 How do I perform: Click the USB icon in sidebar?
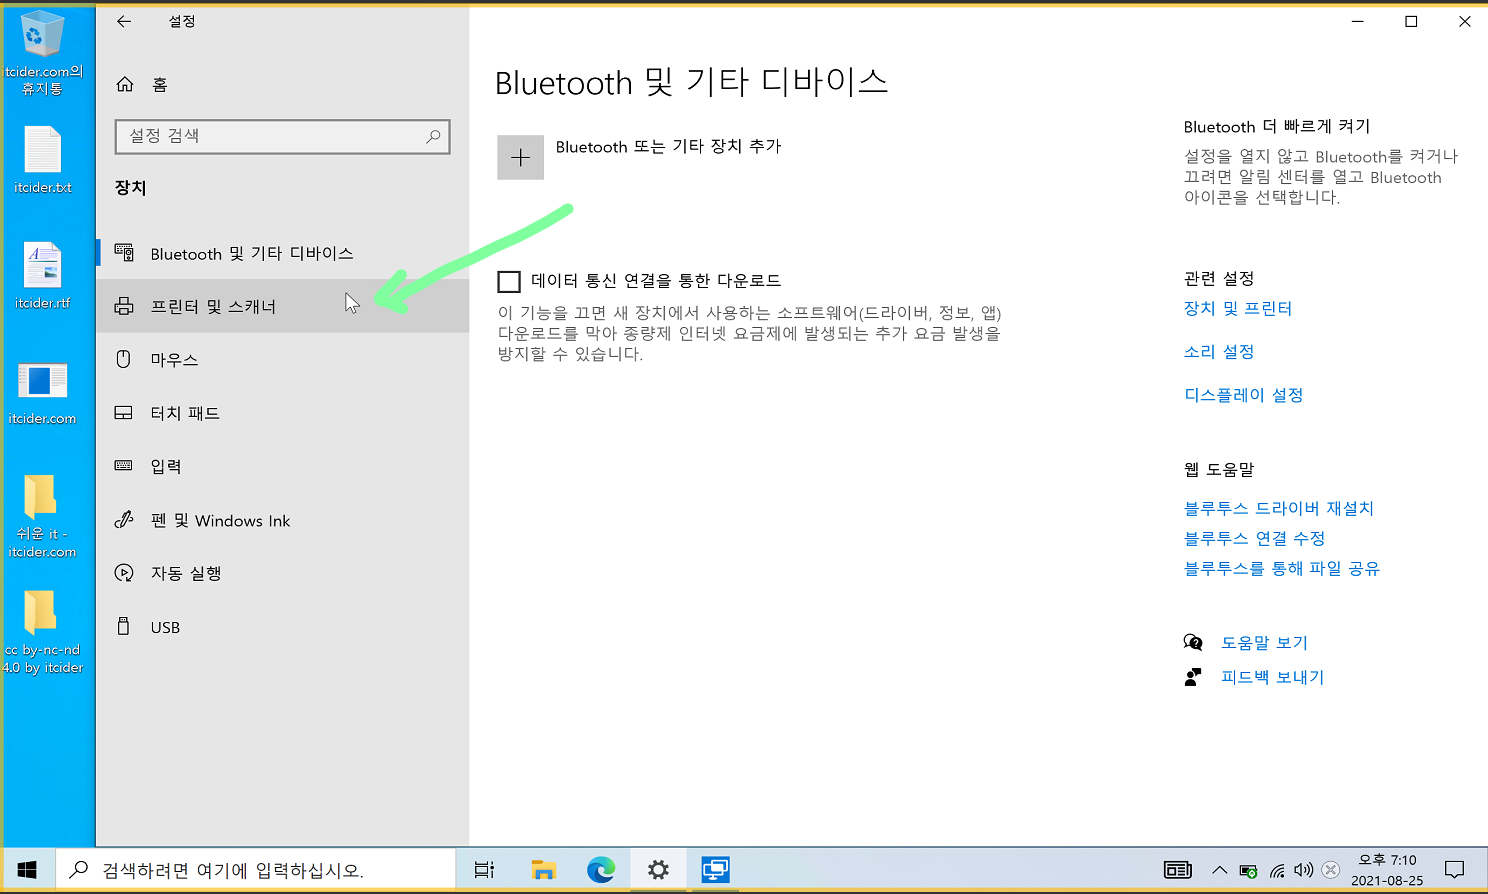click(x=124, y=626)
